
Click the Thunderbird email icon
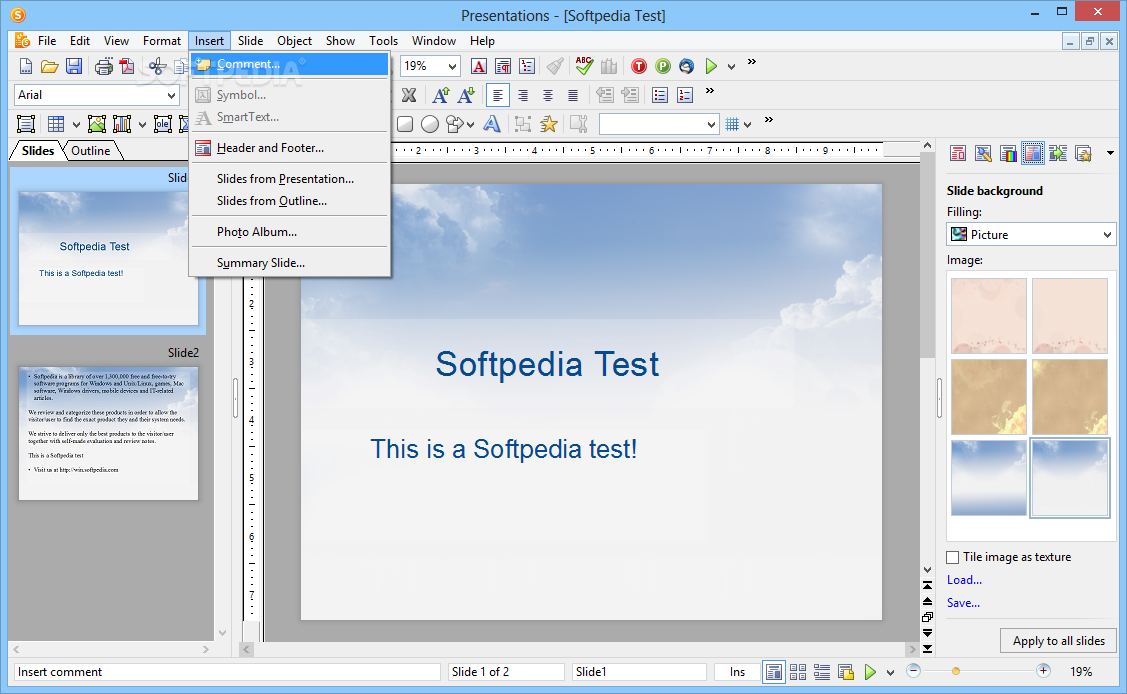[686, 66]
